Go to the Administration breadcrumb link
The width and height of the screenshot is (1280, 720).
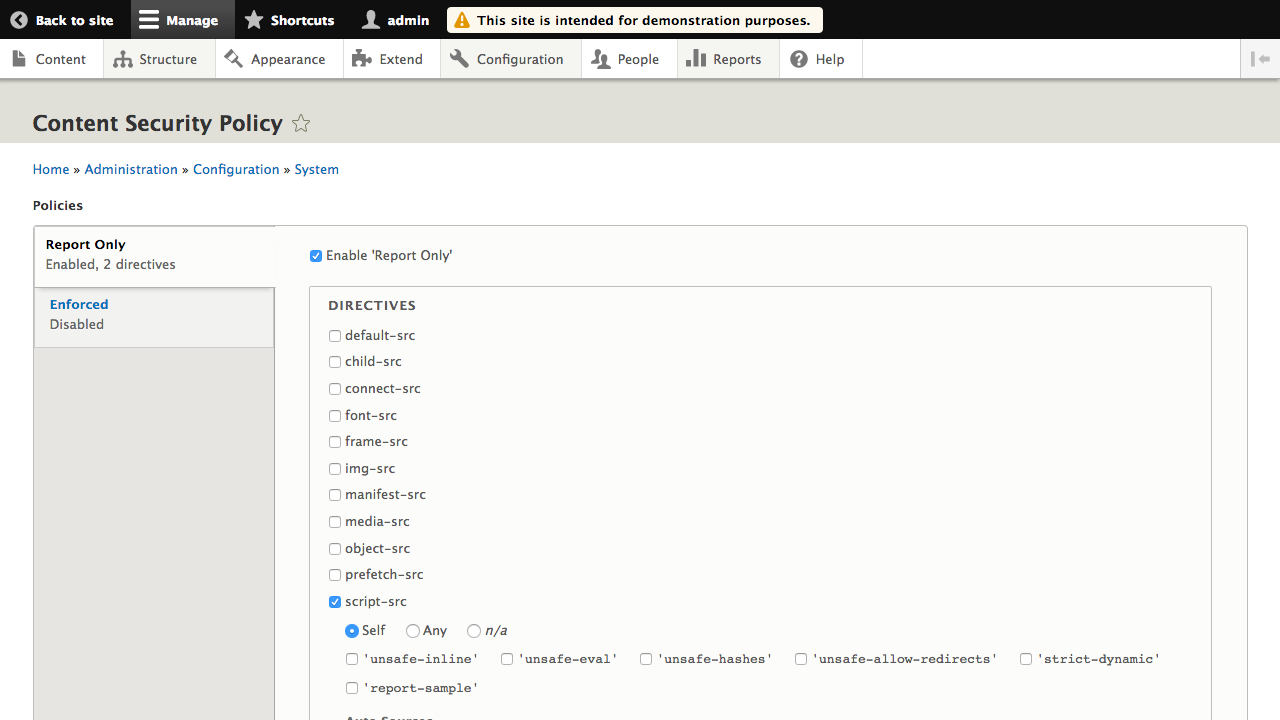click(x=131, y=169)
